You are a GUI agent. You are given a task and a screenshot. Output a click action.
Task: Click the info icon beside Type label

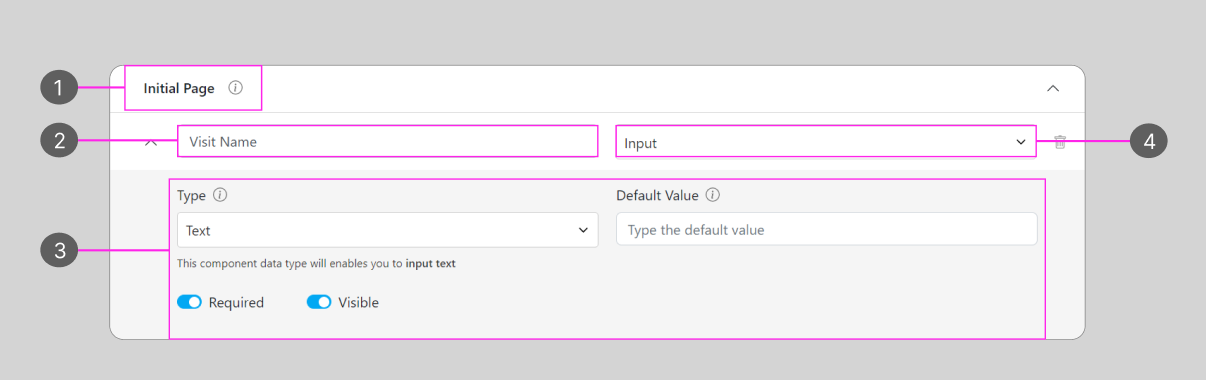tap(220, 195)
